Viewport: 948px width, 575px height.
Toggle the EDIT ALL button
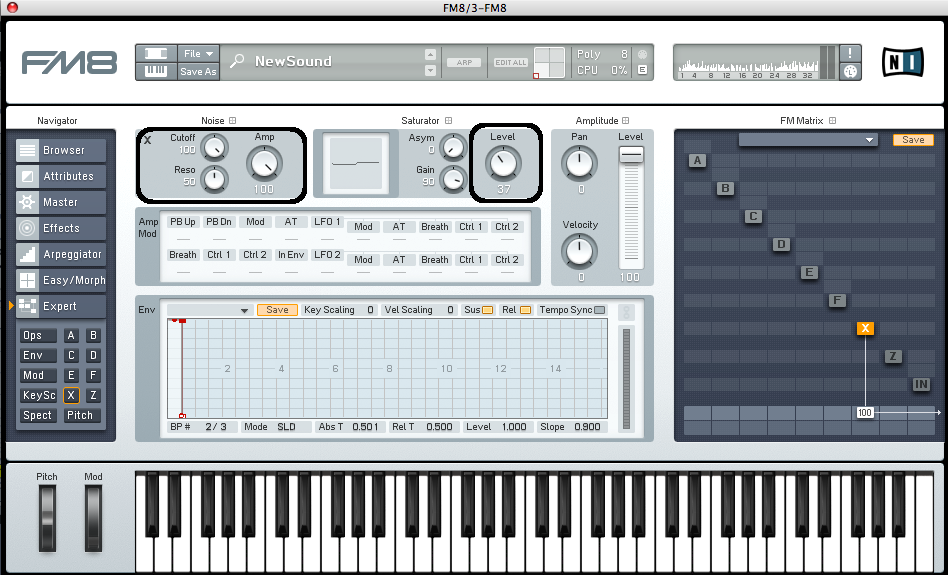(x=511, y=62)
